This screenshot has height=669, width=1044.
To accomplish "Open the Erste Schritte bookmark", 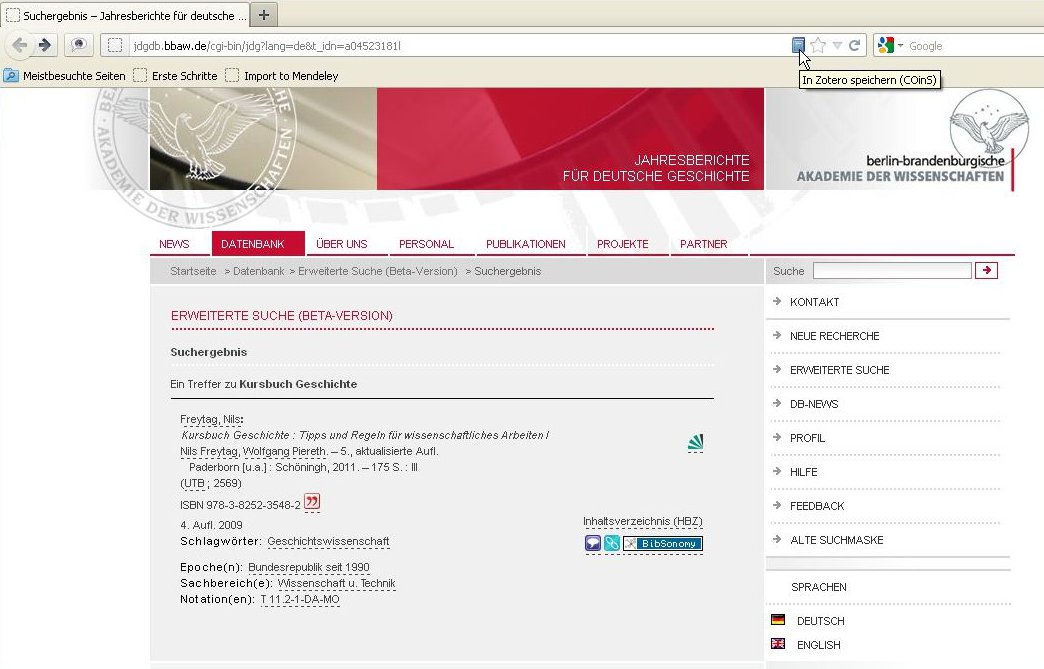I will coord(176,76).
